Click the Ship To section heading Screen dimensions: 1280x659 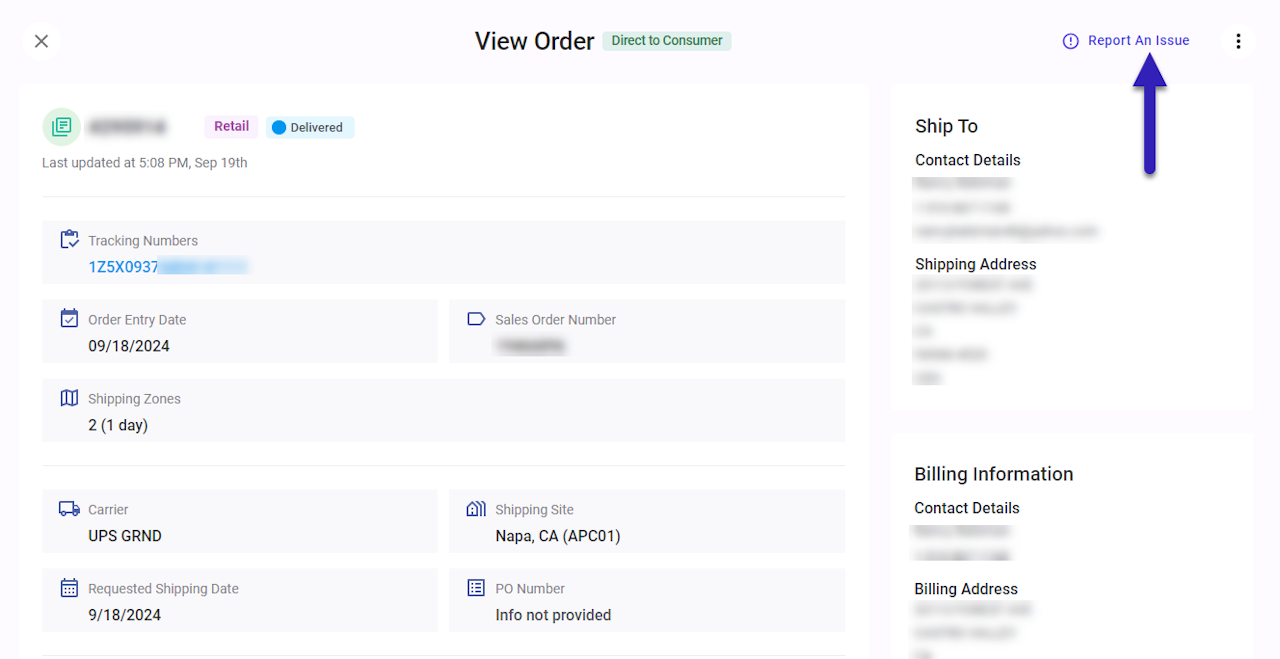tap(946, 126)
